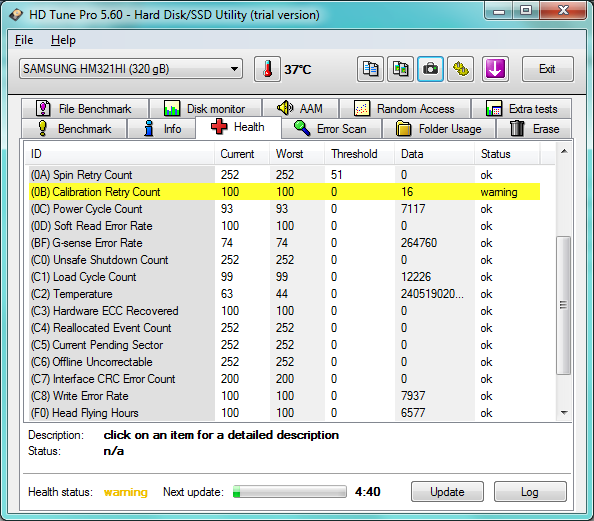Switch to the File Benchmark tab

(85, 109)
